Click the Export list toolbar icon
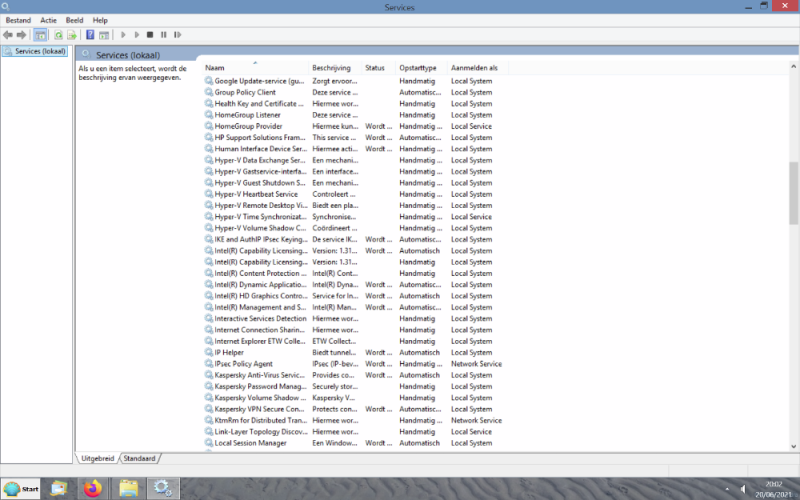The height and width of the screenshot is (500, 800). pos(71,35)
